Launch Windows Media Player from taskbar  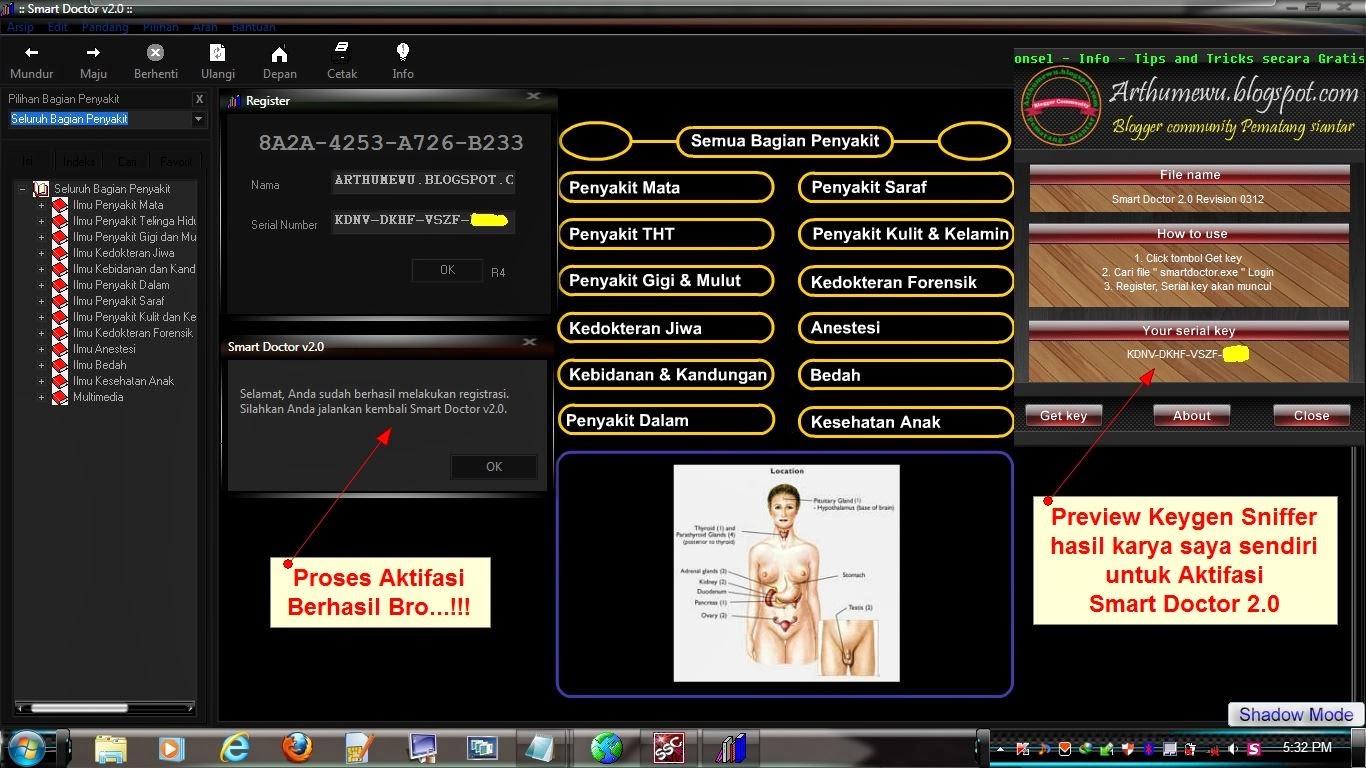click(172, 748)
